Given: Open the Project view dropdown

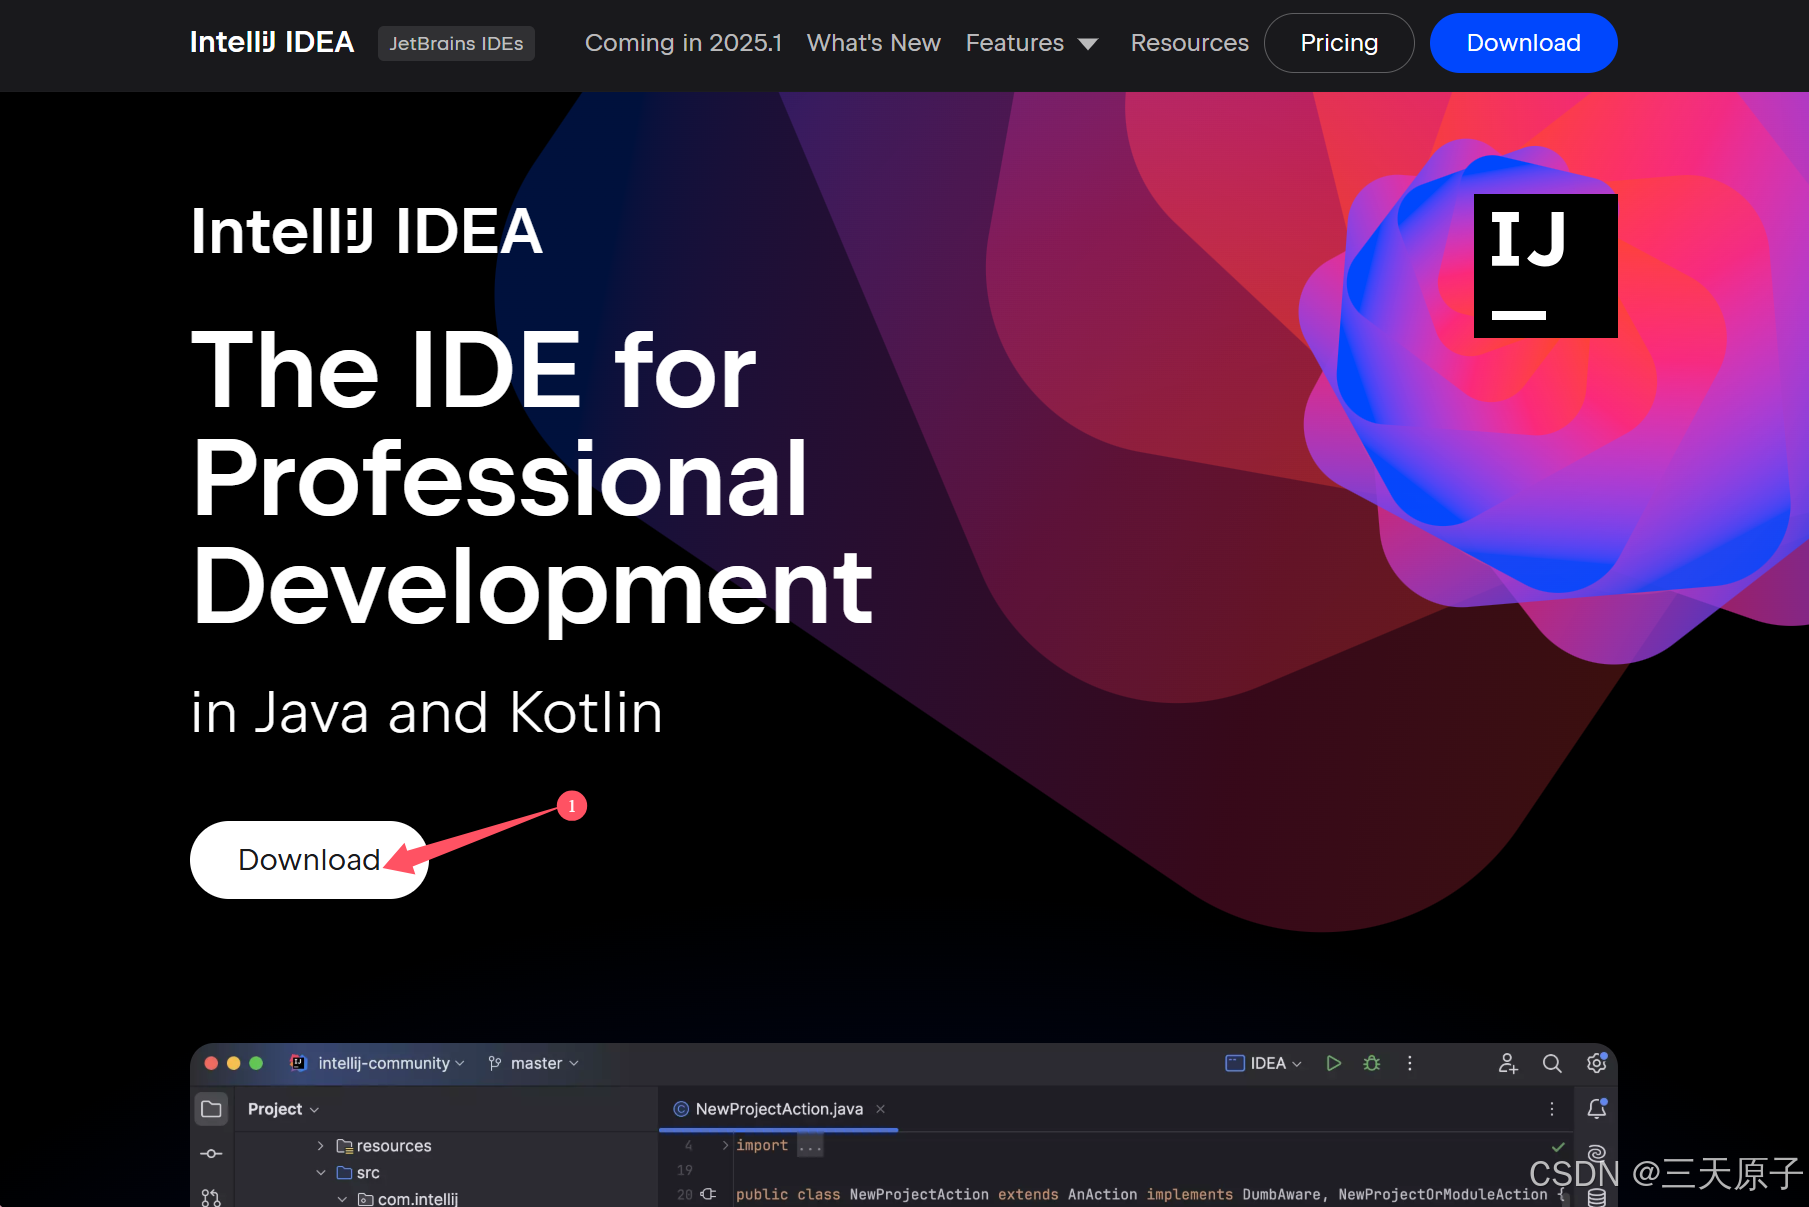Looking at the screenshot, I should (x=283, y=1109).
